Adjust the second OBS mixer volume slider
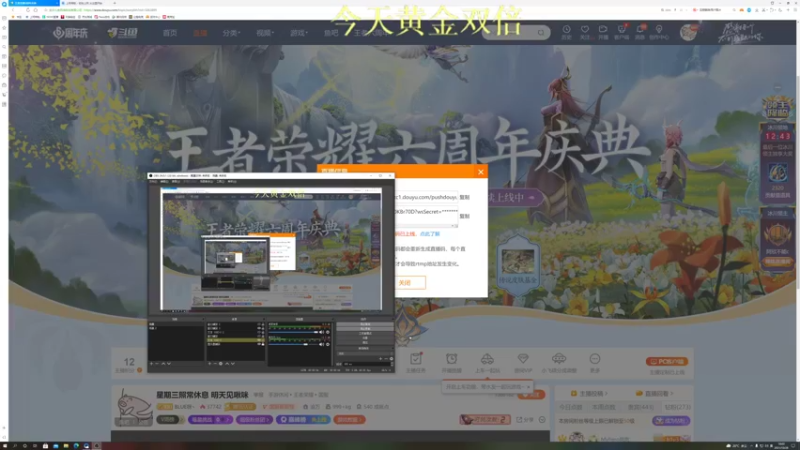This screenshot has width=800, height=450. pyautogui.click(x=293, y=344)
